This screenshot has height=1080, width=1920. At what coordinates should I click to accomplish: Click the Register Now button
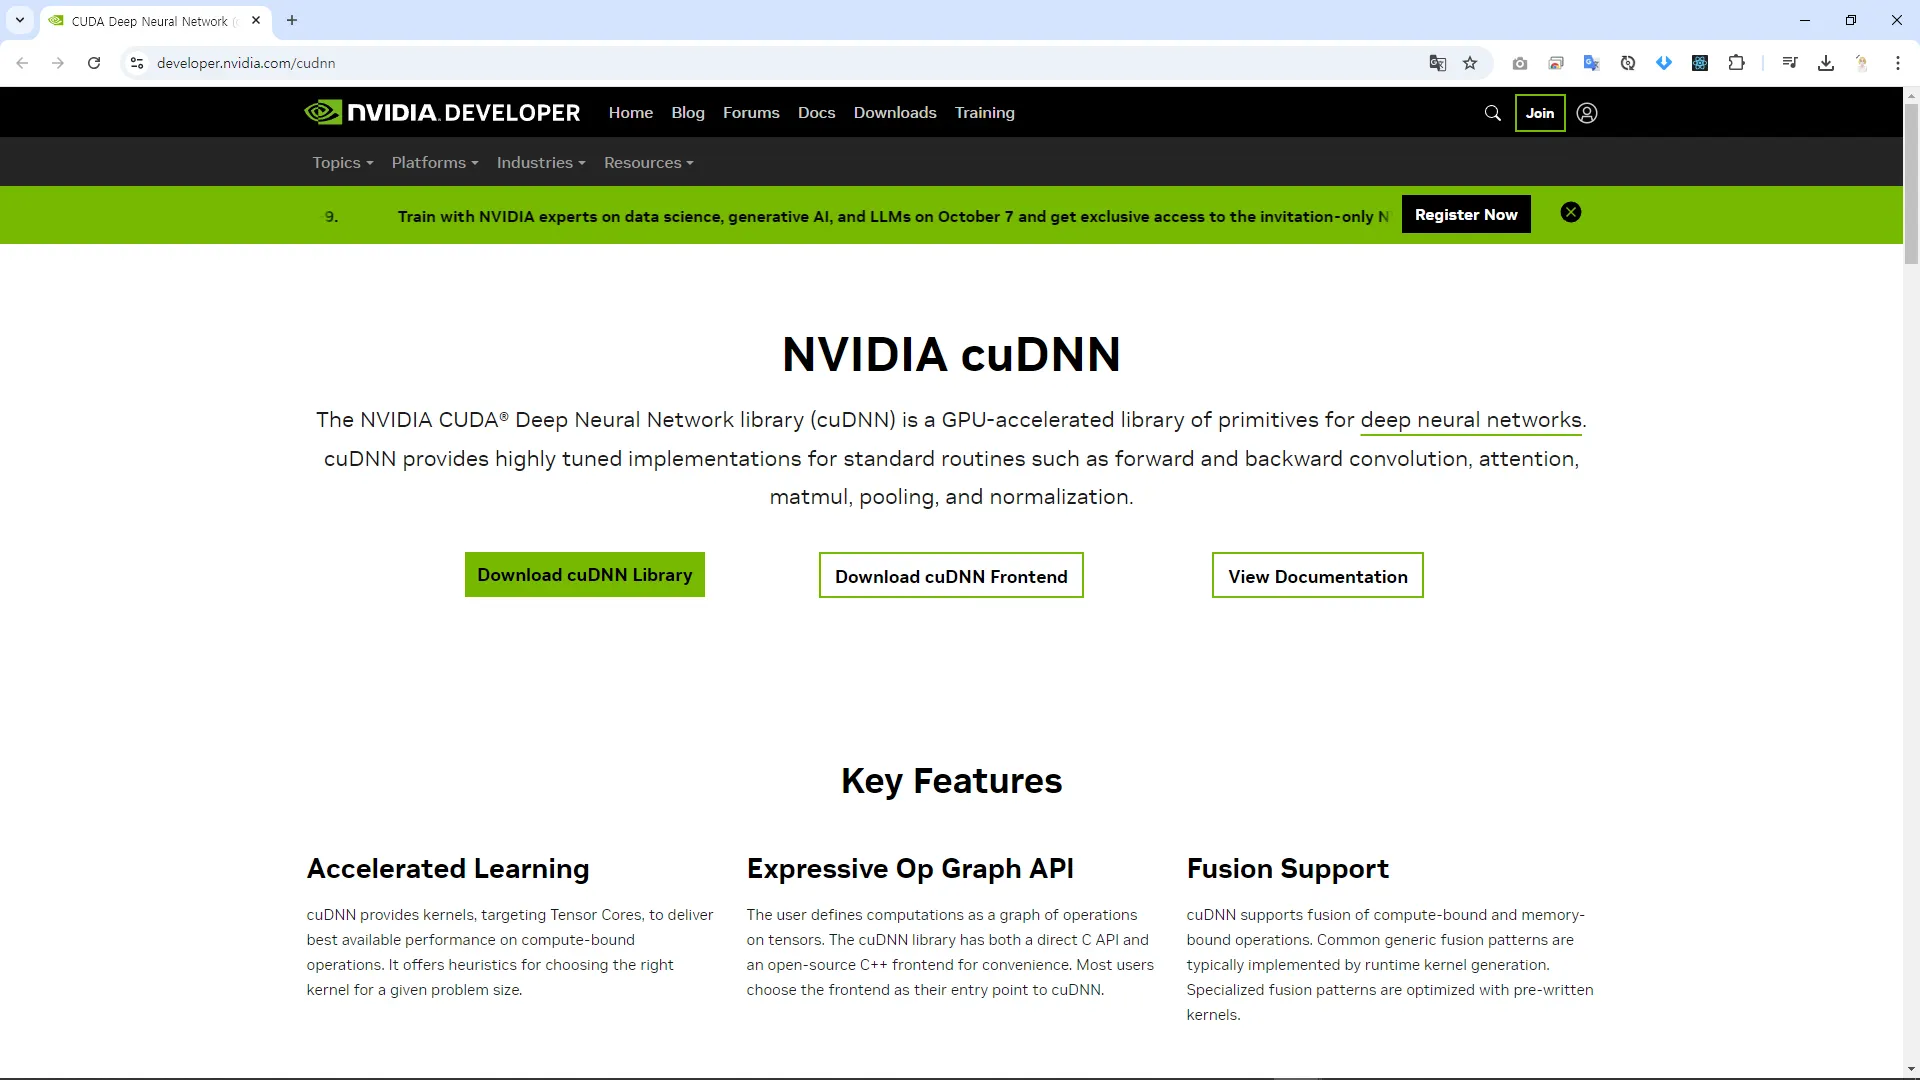(x=1465, y=215)
